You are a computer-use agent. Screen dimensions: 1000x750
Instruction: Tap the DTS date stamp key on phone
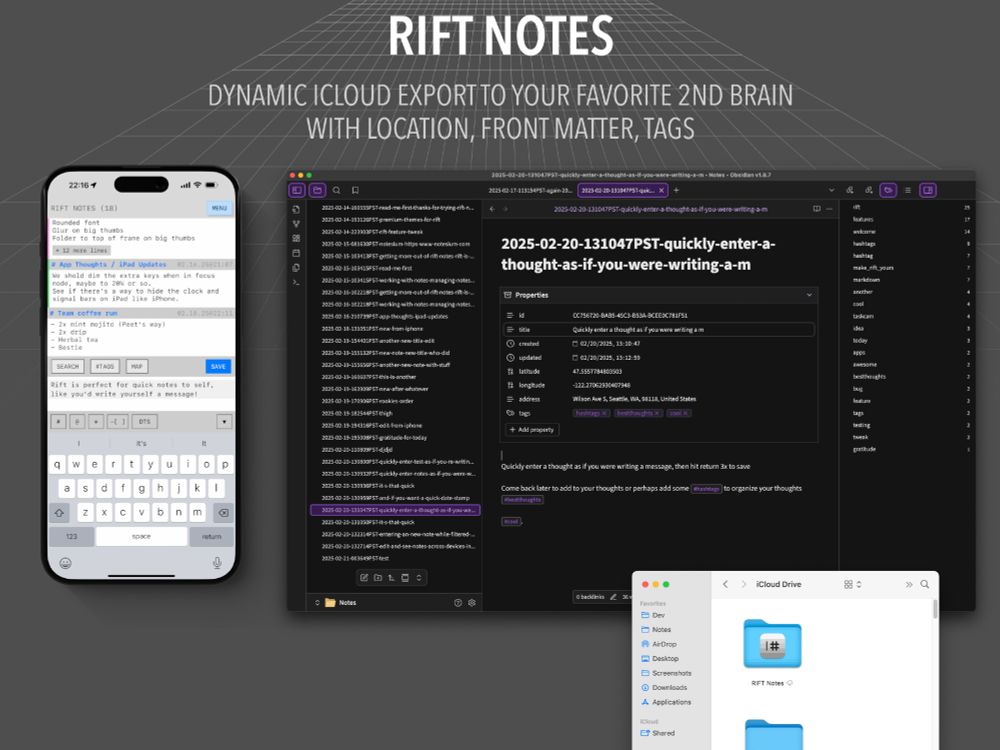(145, 422)
